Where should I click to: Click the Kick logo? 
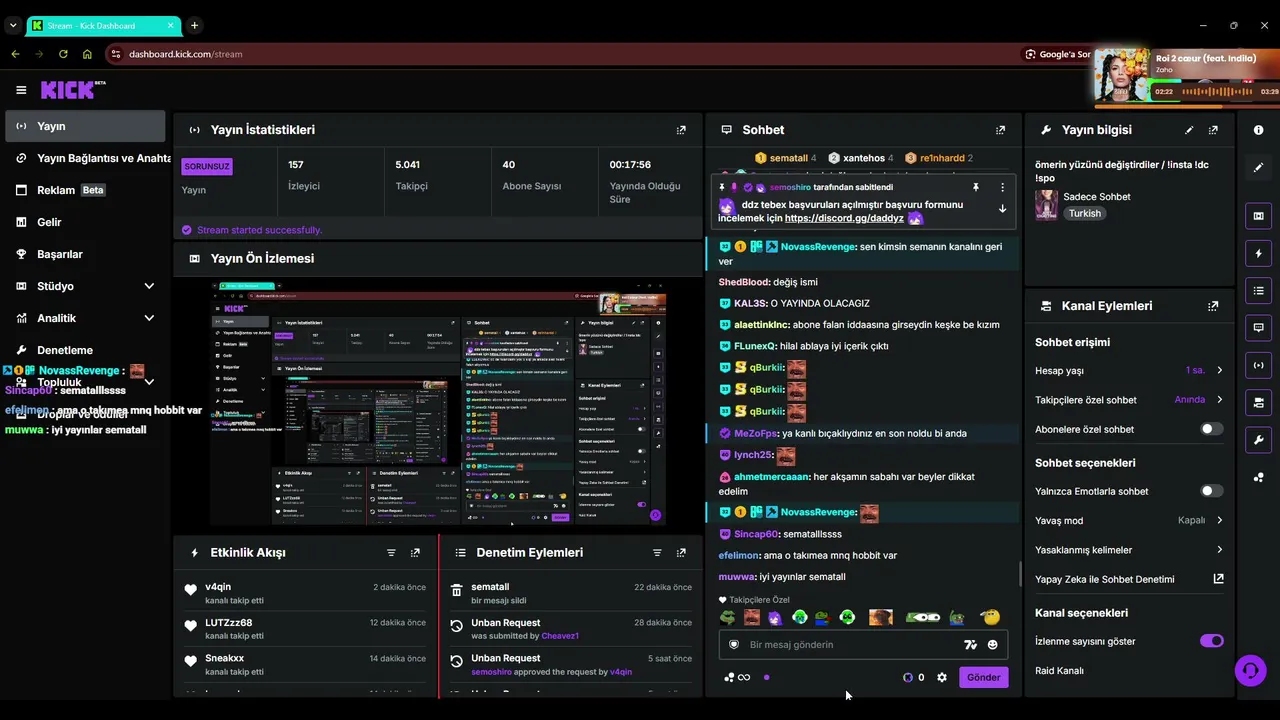73,90
